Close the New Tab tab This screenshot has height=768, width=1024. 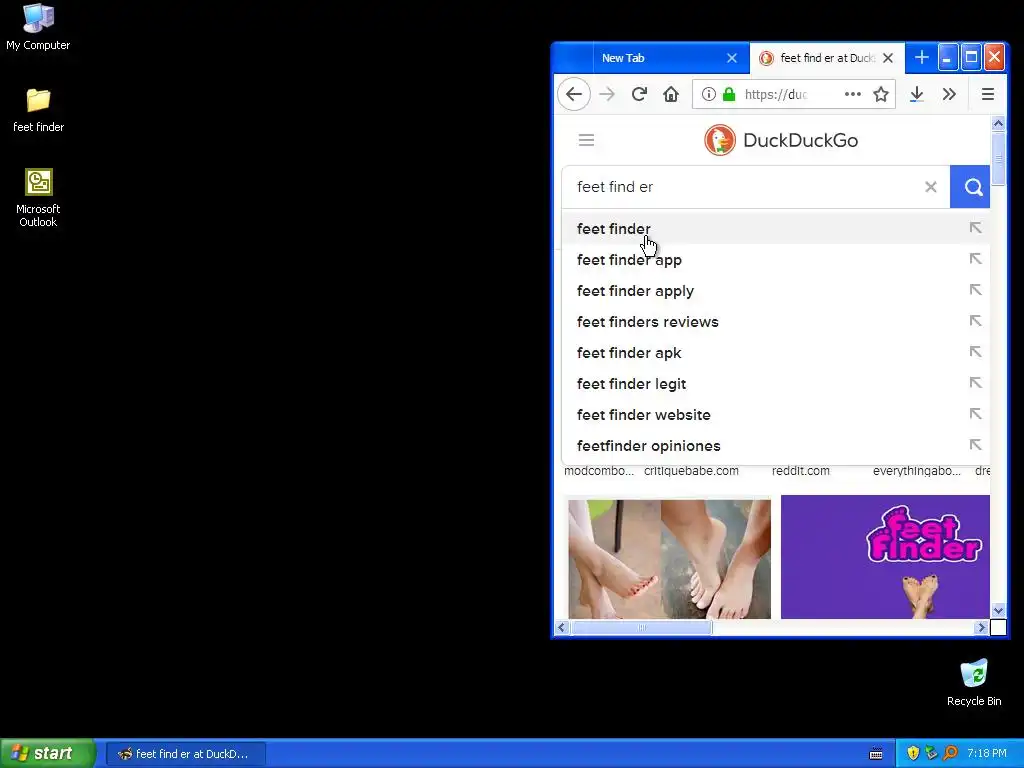pos(732,58)
